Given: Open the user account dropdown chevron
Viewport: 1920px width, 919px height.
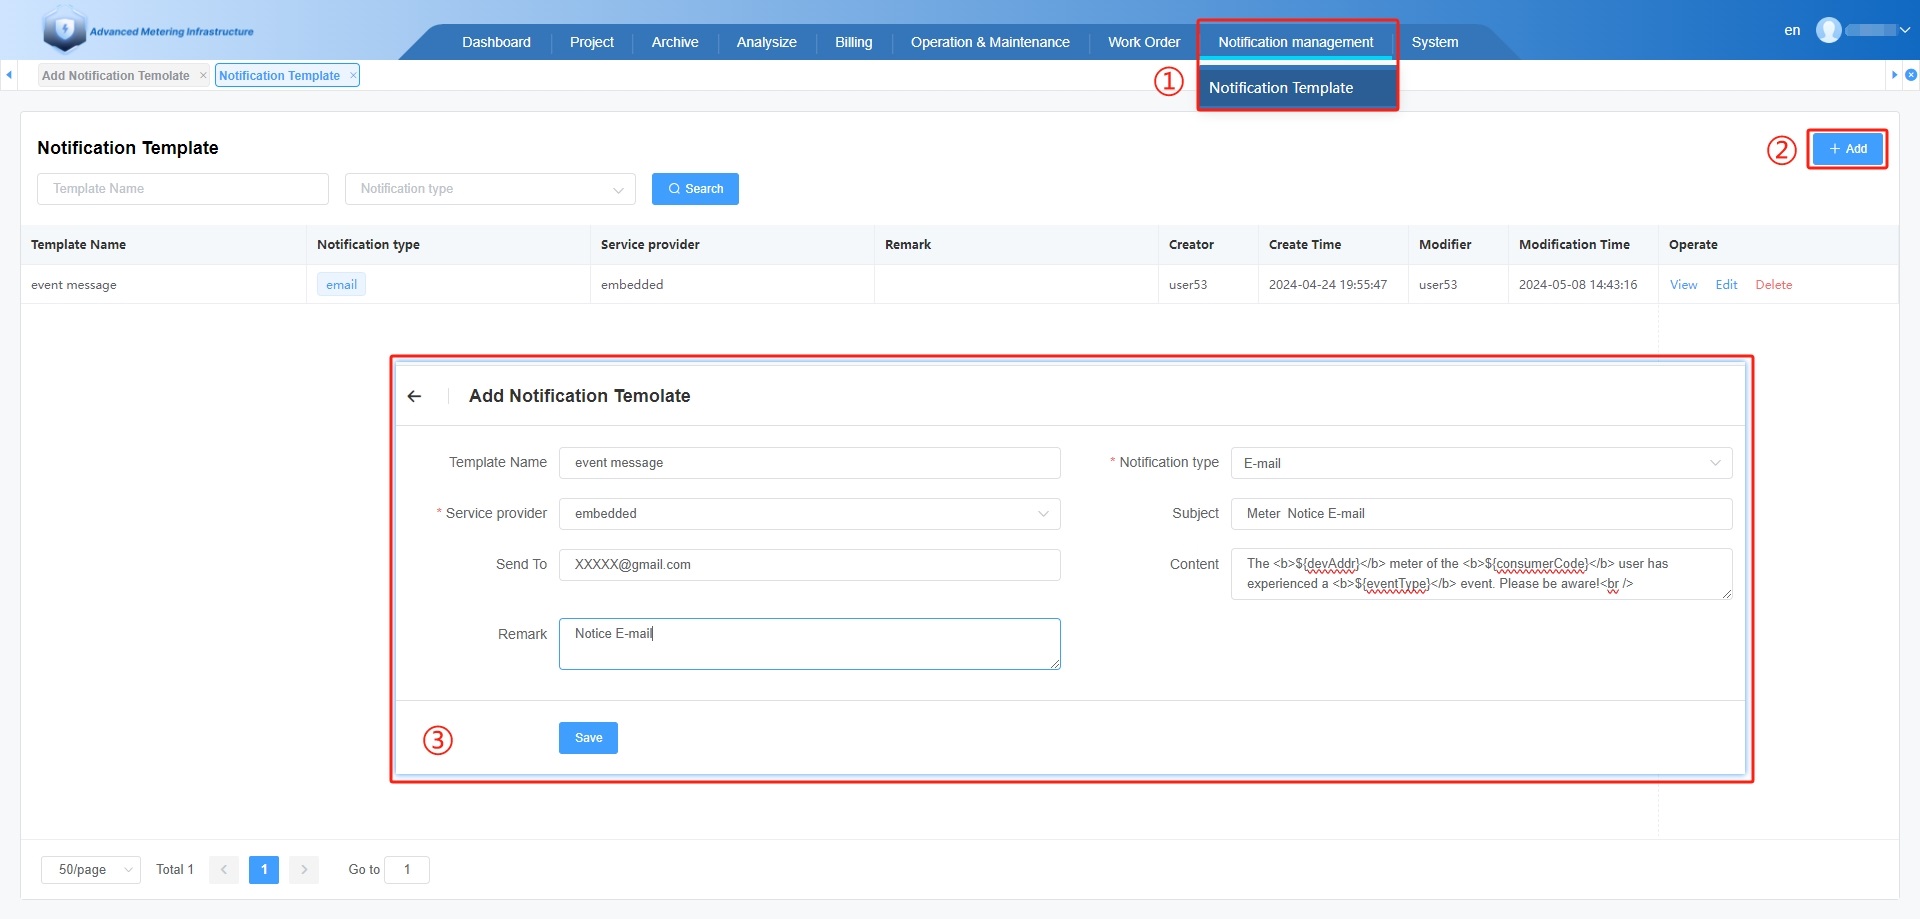Looking at the screenshot, I should (1904, 30).
